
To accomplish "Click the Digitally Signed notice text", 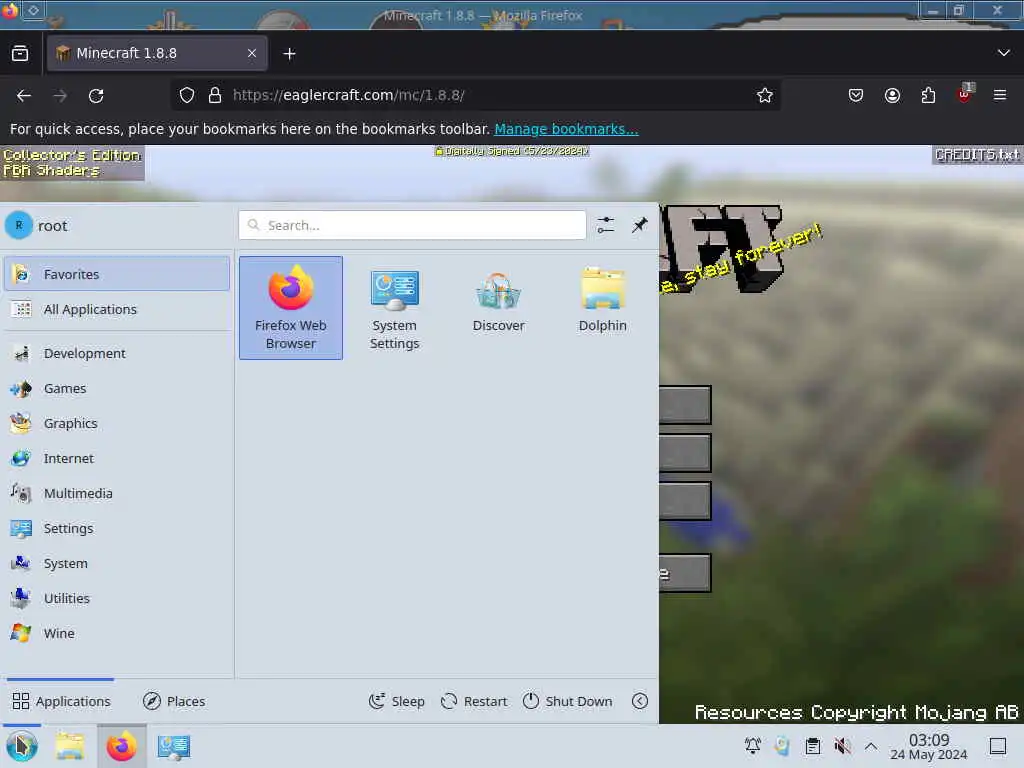I will [512, 151].
